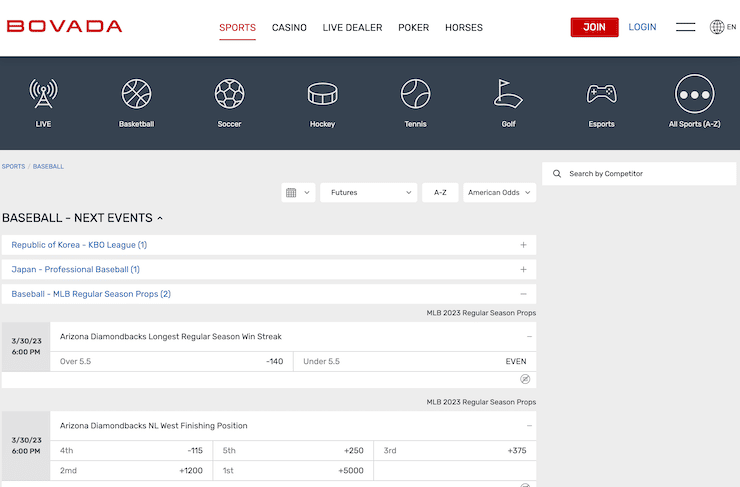The image size is (740, 487).
Task: Select the Soccer ball icon
Action: click(229, 95)
